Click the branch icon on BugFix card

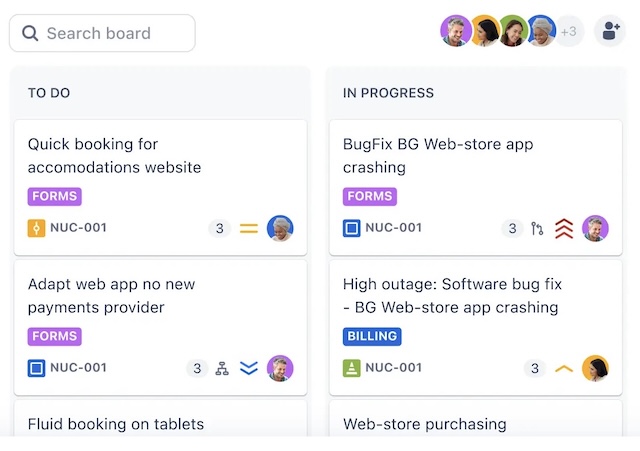[x=537, y=228]
